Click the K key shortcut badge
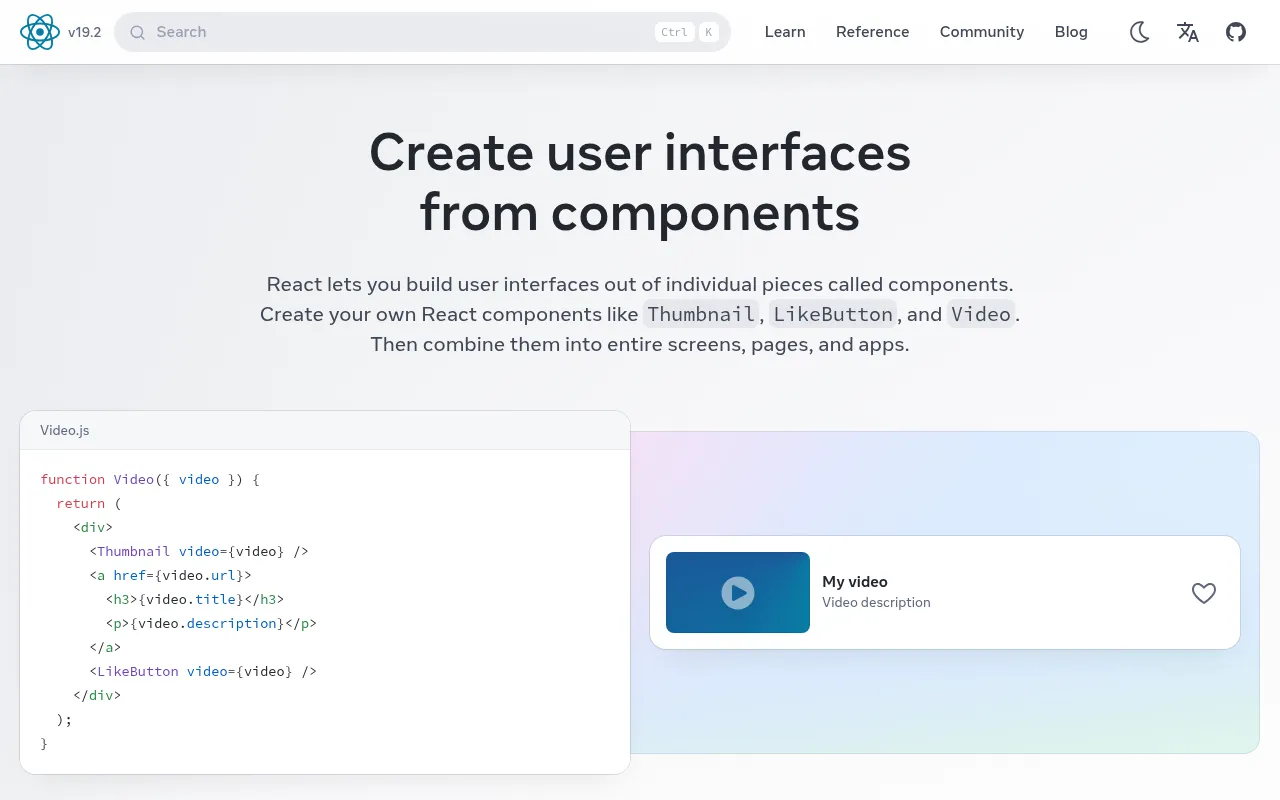1280x800 pixels. click(x=709, y=32)
